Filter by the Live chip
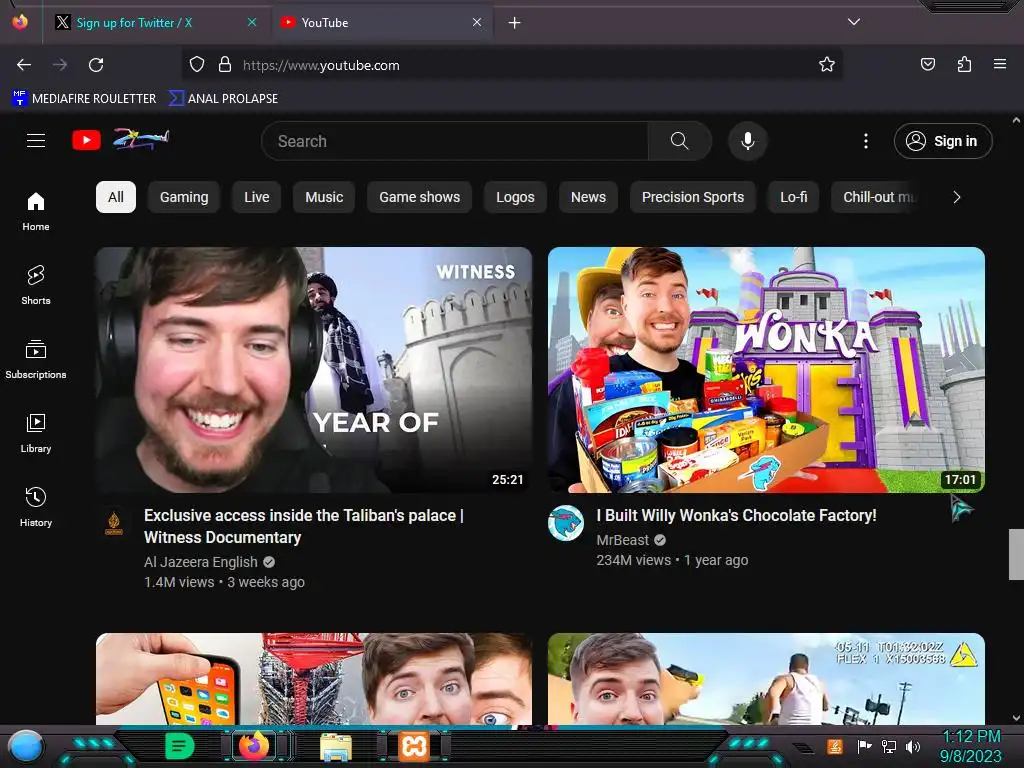This screenshot has height=768, width=1024. (x=257, y=197)
